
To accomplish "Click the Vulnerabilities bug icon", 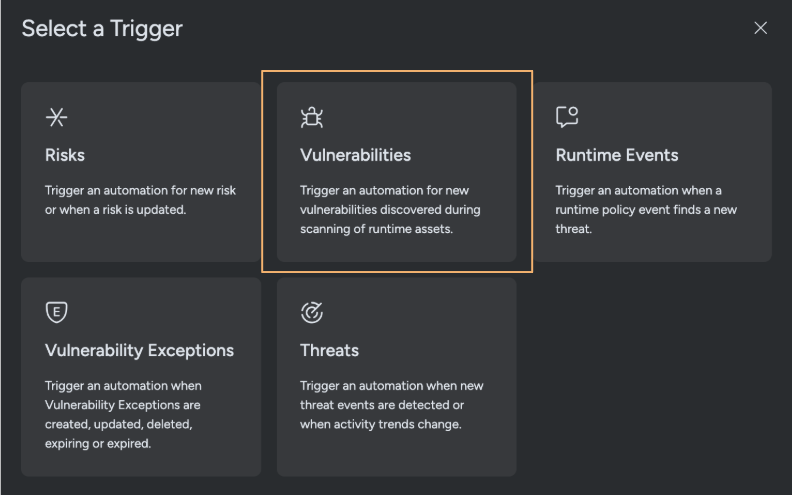I will tap(312, 118).
